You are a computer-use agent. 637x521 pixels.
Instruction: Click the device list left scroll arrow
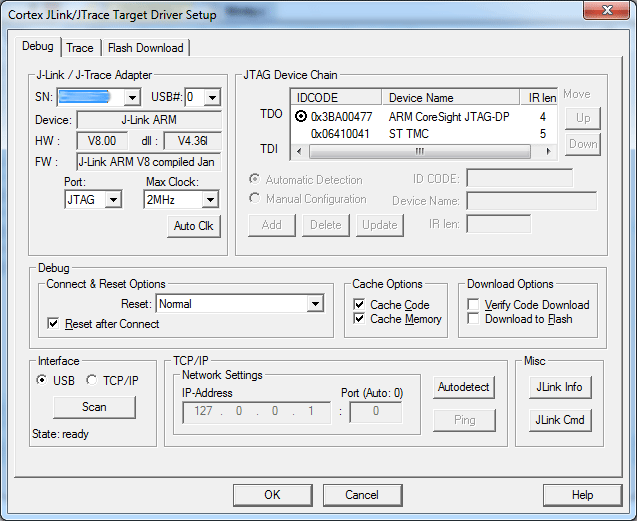pos(299,151)
